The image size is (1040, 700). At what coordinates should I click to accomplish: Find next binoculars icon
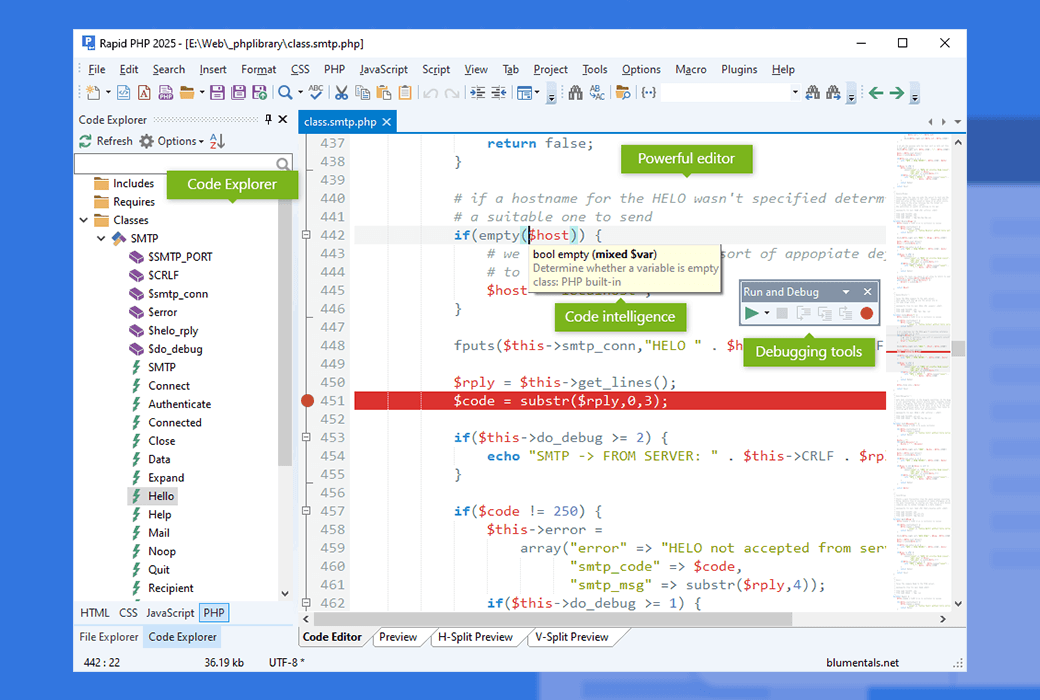[833, 93]
